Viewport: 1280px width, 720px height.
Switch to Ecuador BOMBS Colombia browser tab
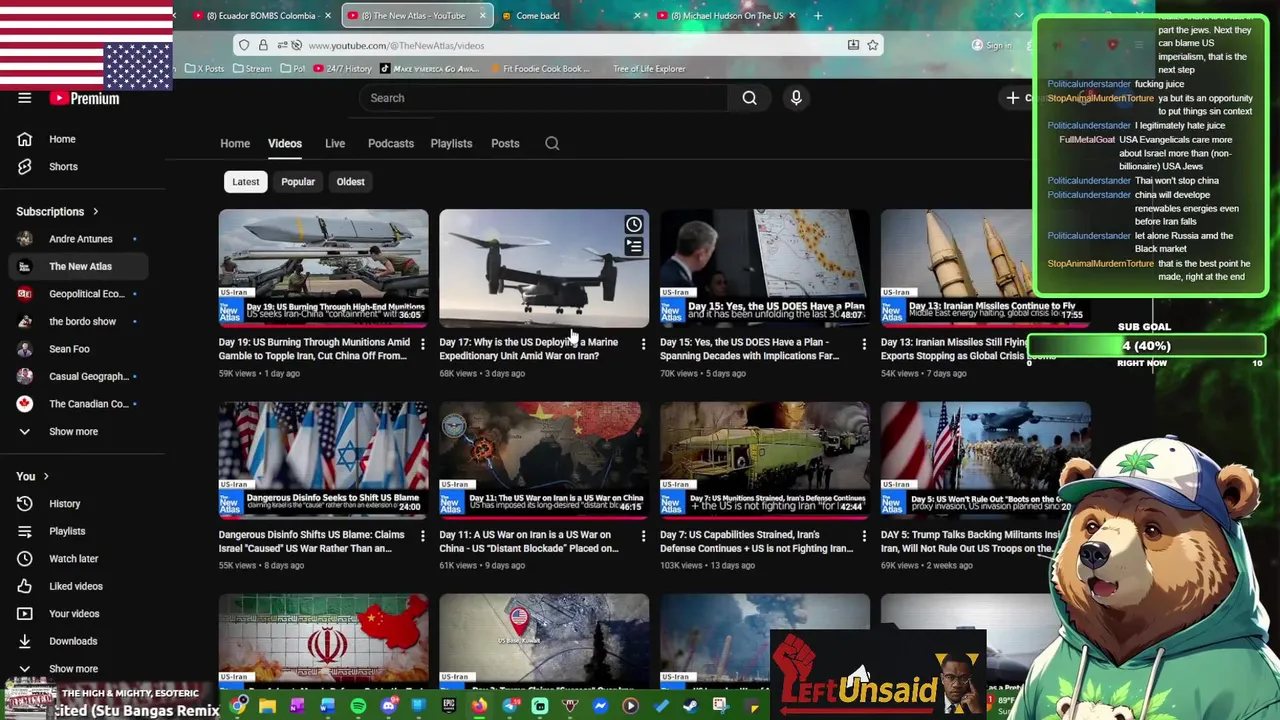click(262, 15)
